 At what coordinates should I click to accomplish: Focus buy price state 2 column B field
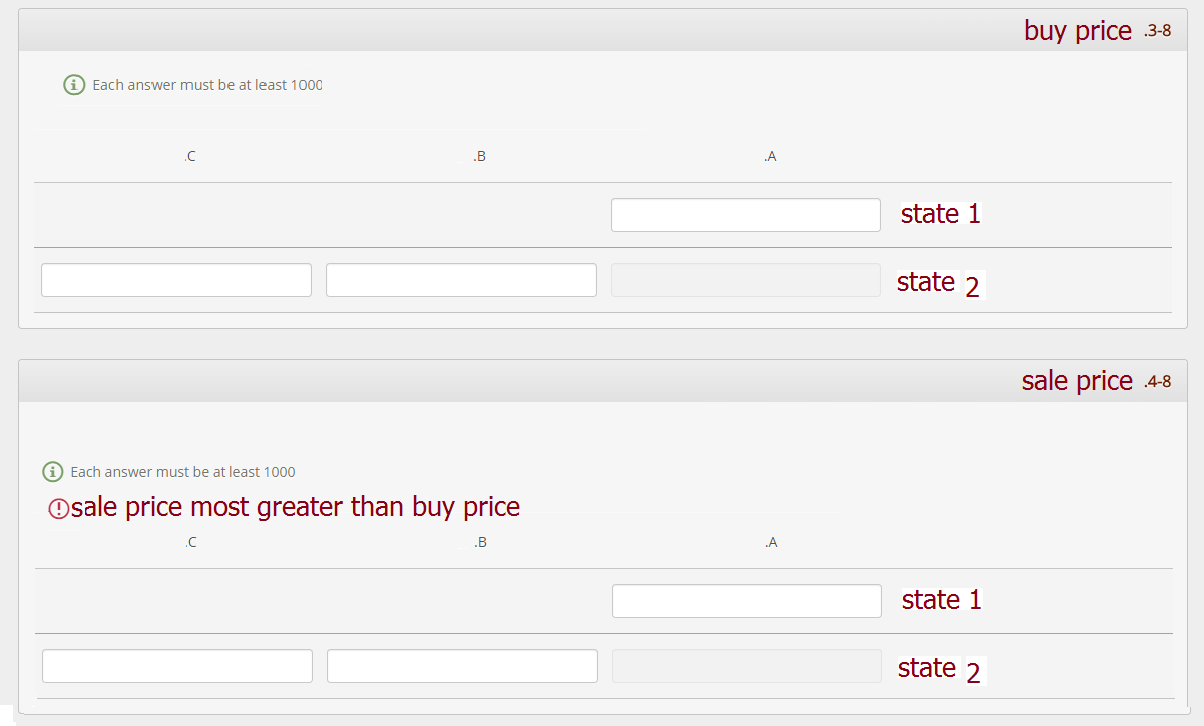pyautogui.click(x=461, y=280)
